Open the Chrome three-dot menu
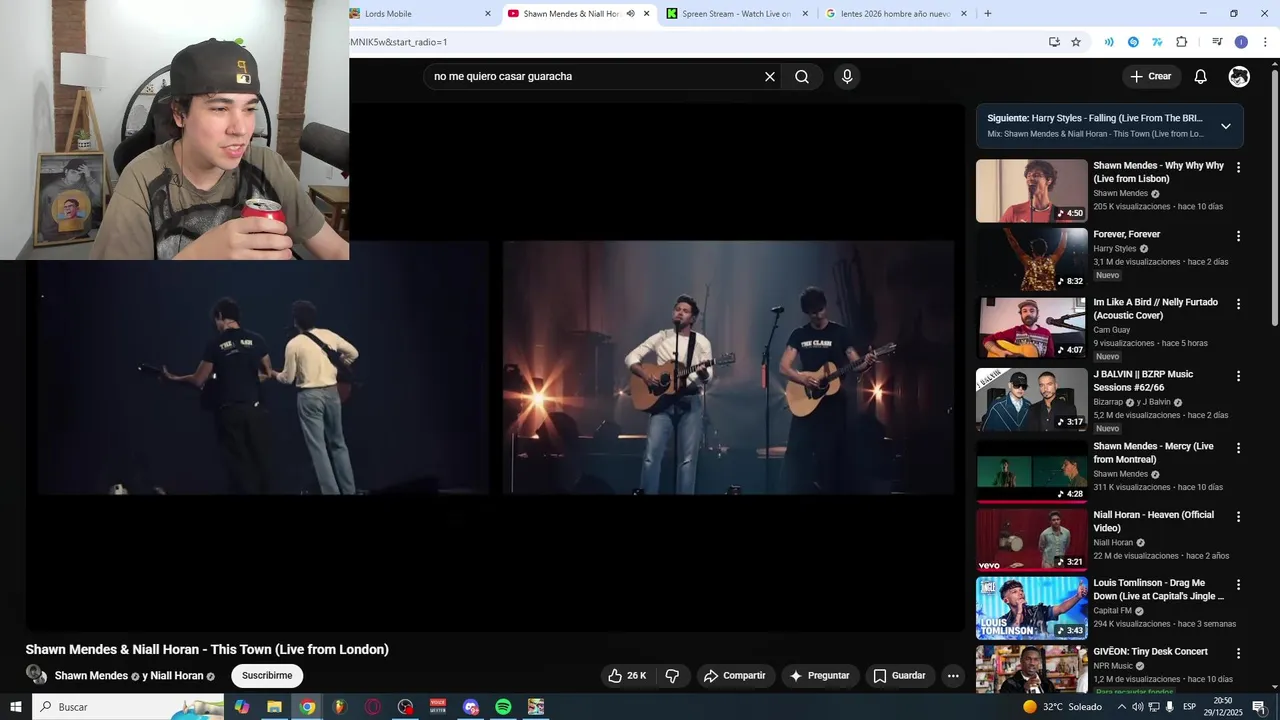The width and height of the screenshot is (1280, 720). [x=1266, y=42]
